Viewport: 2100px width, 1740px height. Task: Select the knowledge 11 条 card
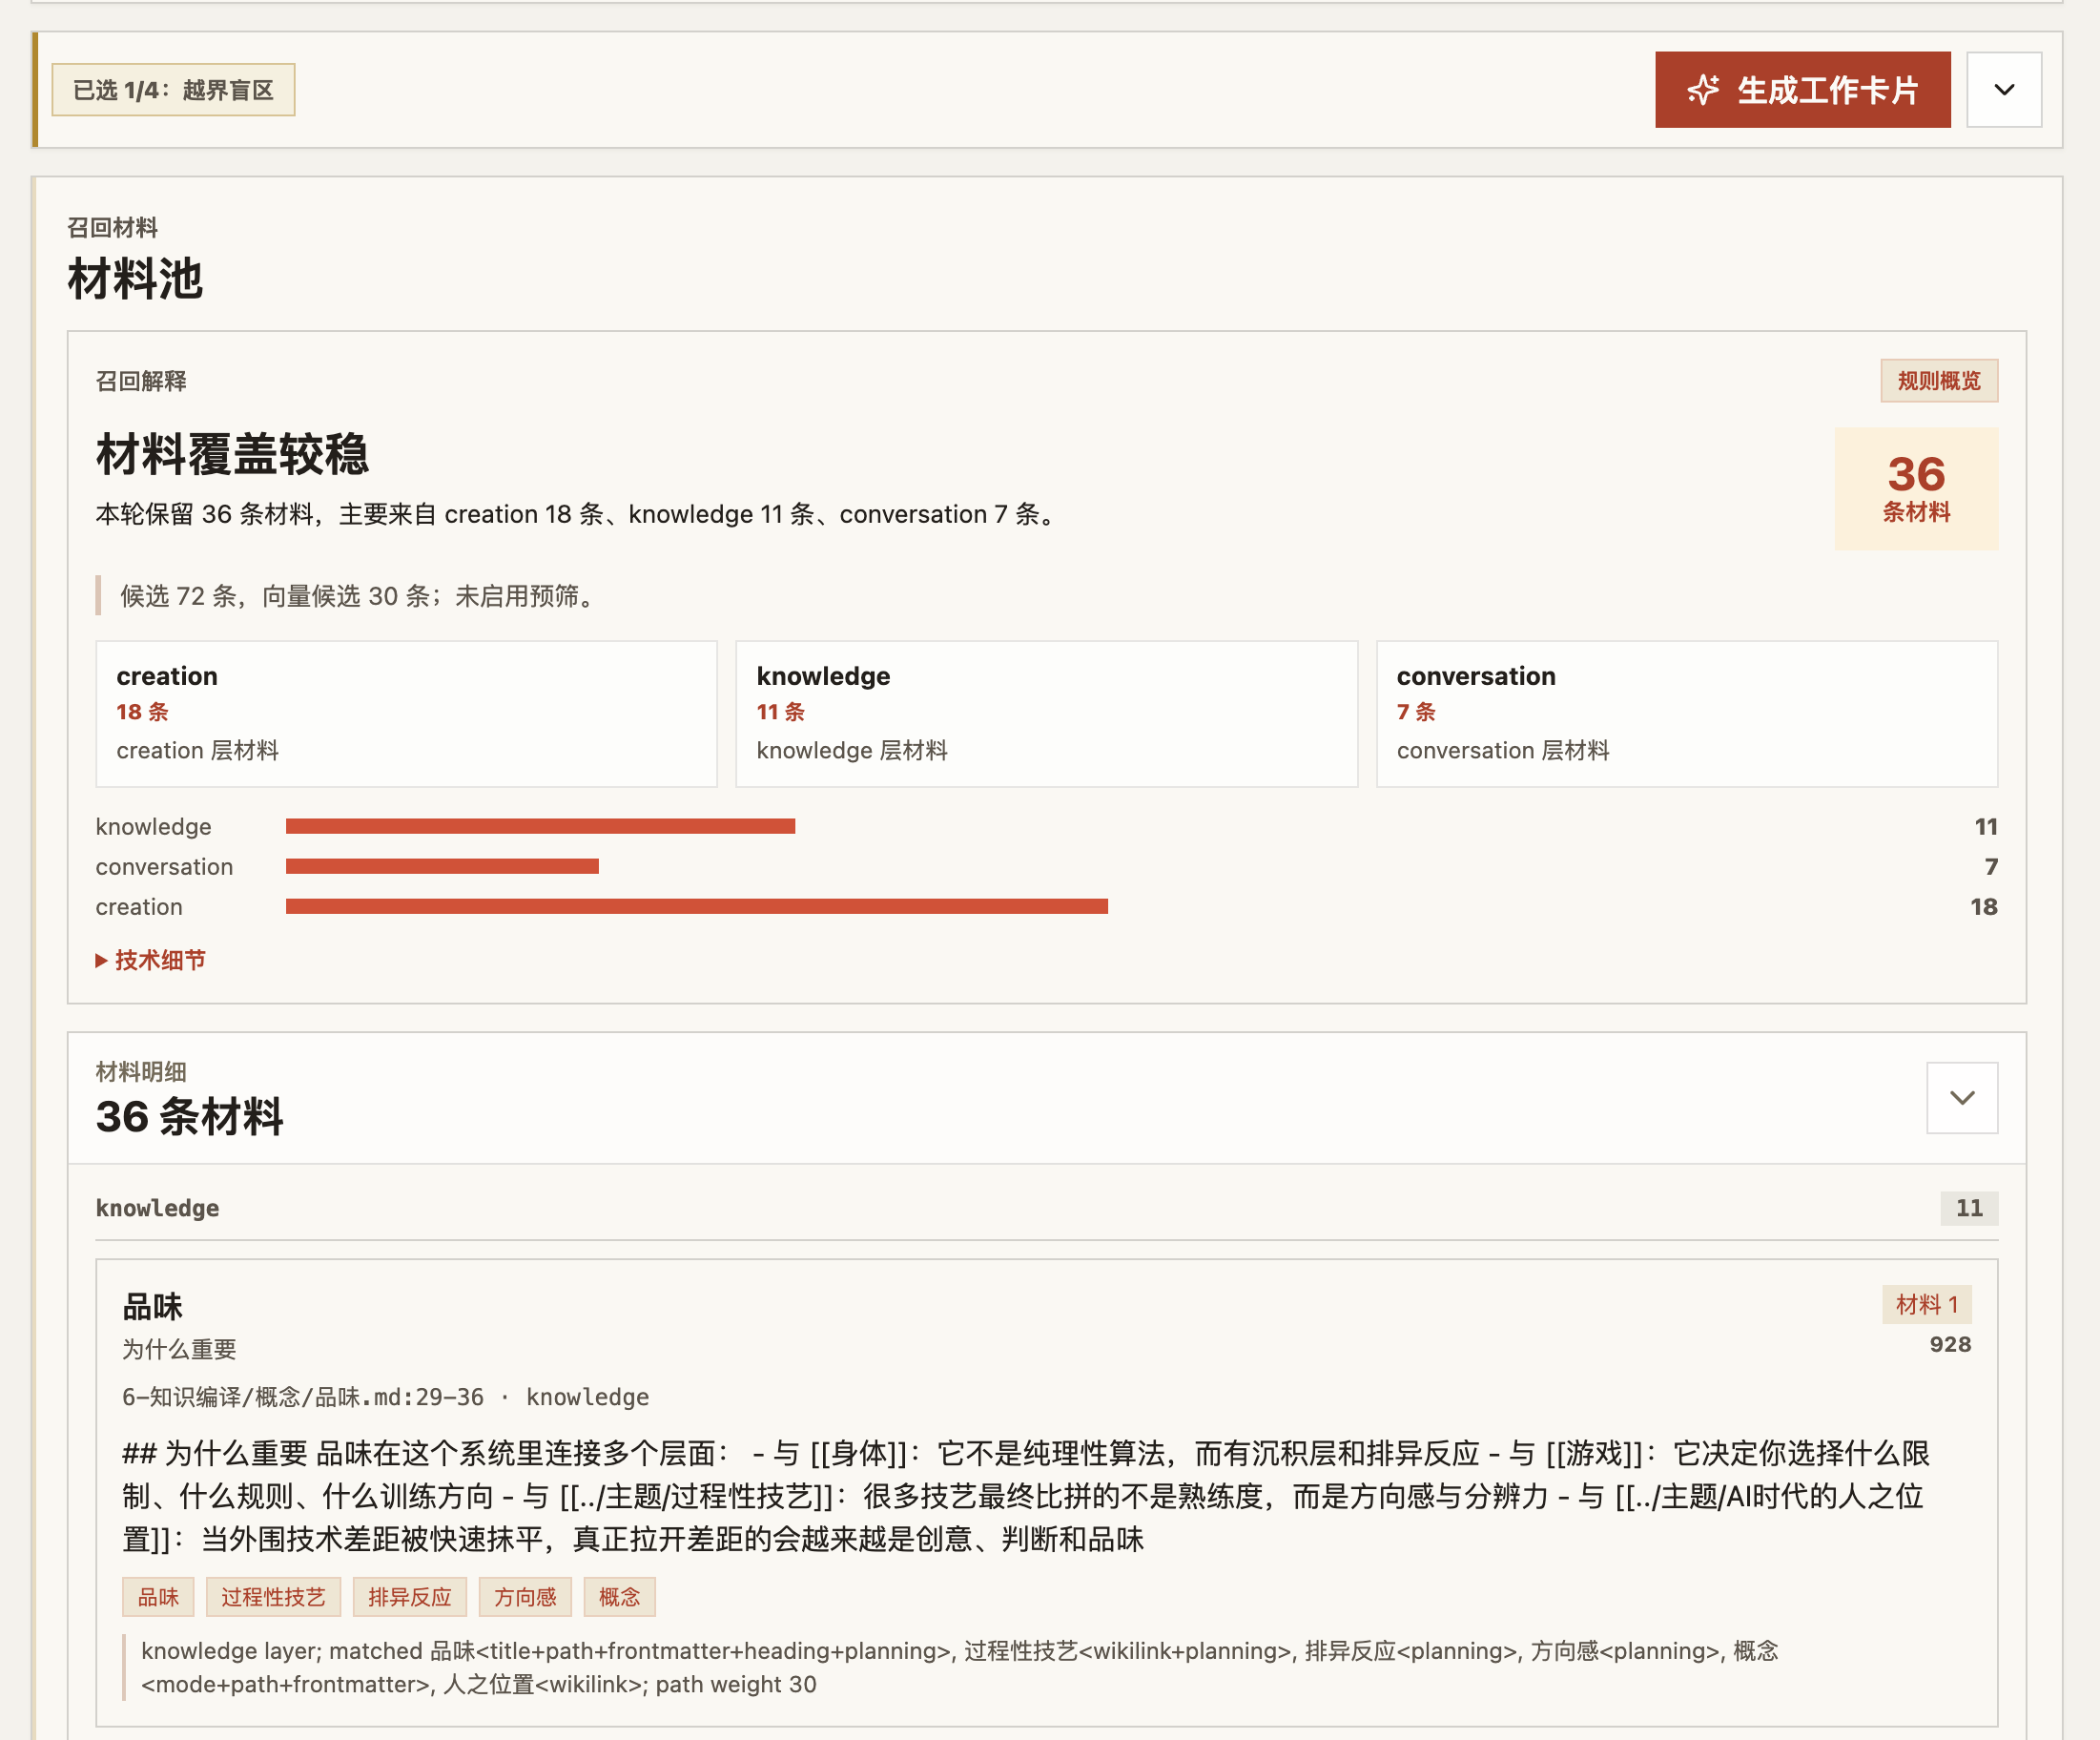[x=1046, y=714]
